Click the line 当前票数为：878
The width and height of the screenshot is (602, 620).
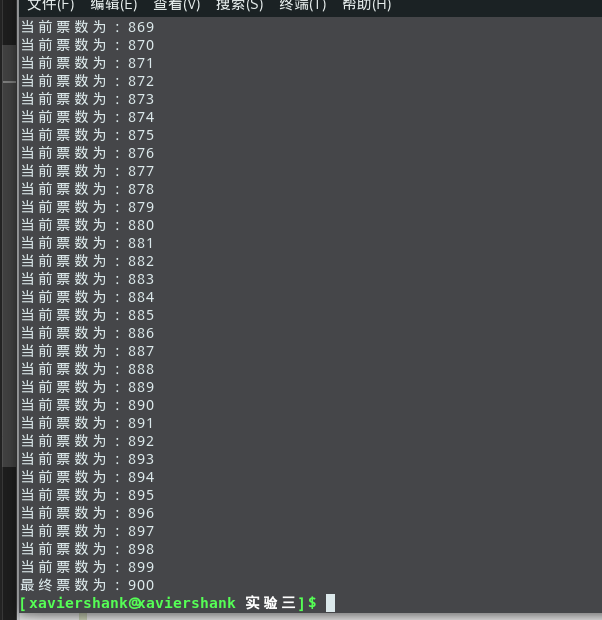click(87, 189)
